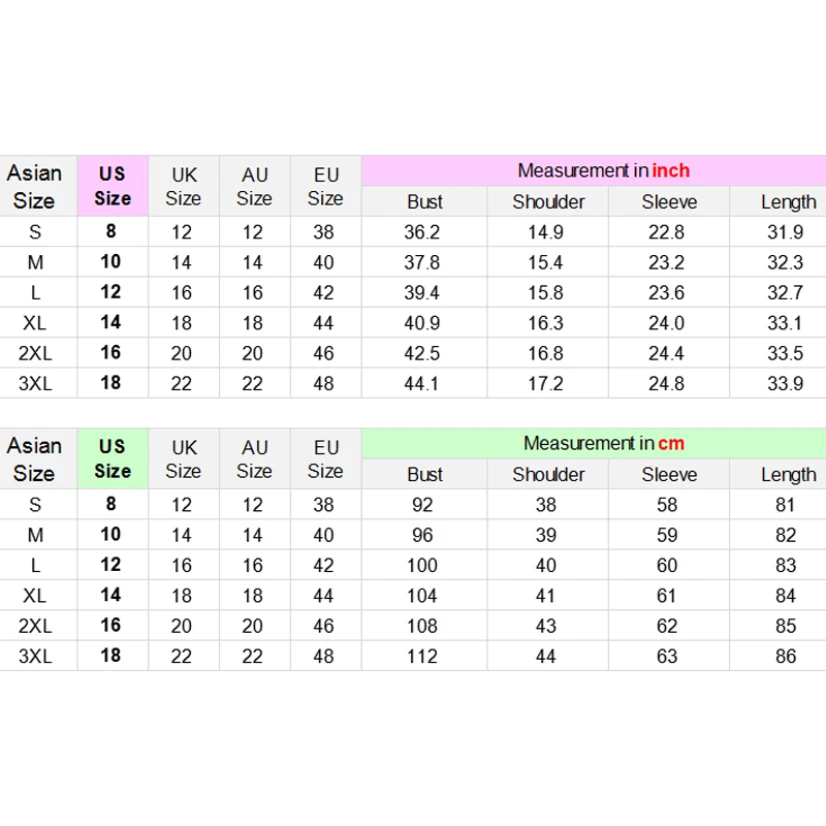Click Asian Size header in inch table
826x826 pixels.
click(34, 186)
